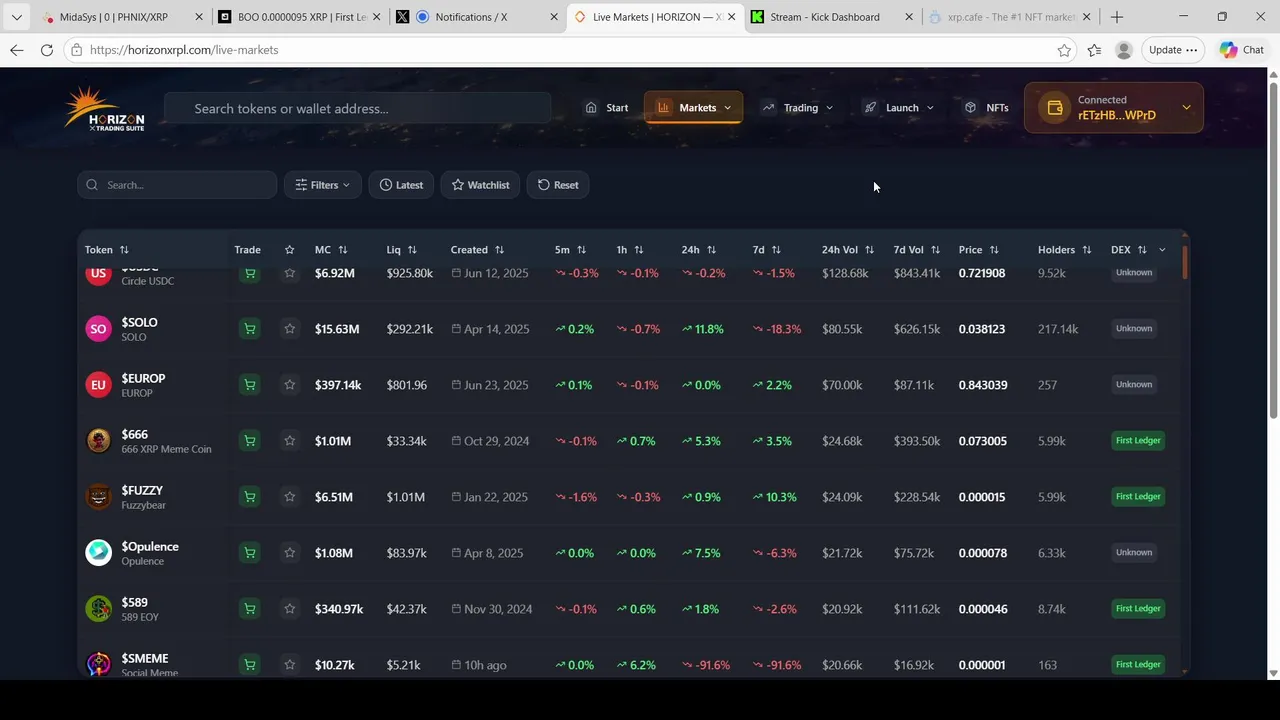Open trade cart for $589 row
Image resolution: width=1280 pixels, height=720 pixels.
point(250,609)
